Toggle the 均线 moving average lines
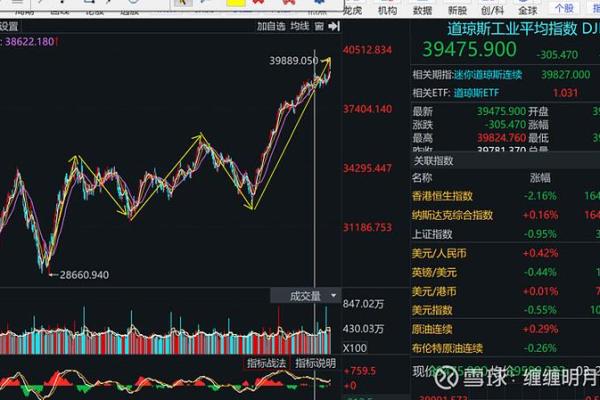600x400 pixels. (x=300, y=26)
